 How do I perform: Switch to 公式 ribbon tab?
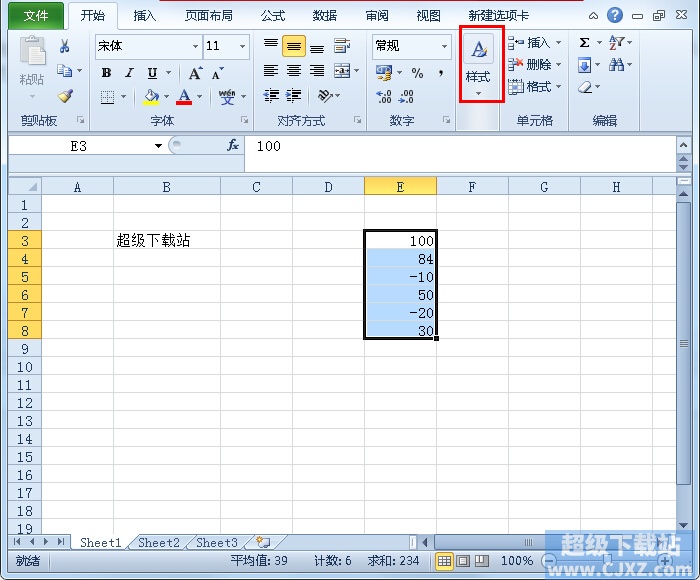[272, 16]
